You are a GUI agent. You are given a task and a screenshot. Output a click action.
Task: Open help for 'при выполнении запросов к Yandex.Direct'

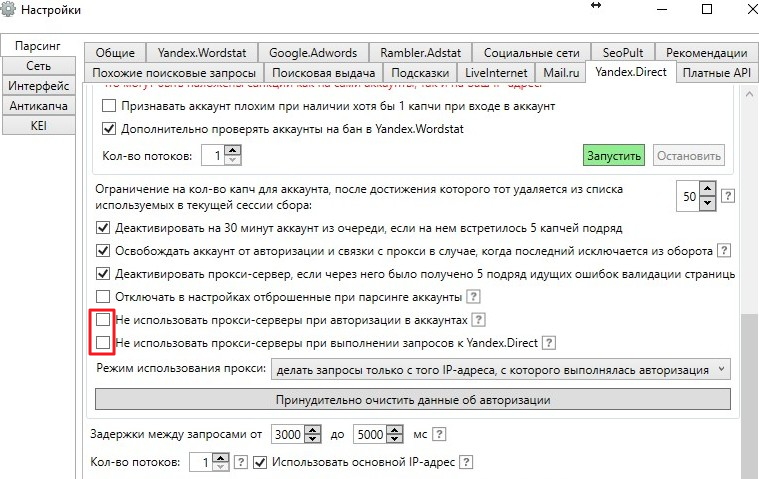(548, 343)
